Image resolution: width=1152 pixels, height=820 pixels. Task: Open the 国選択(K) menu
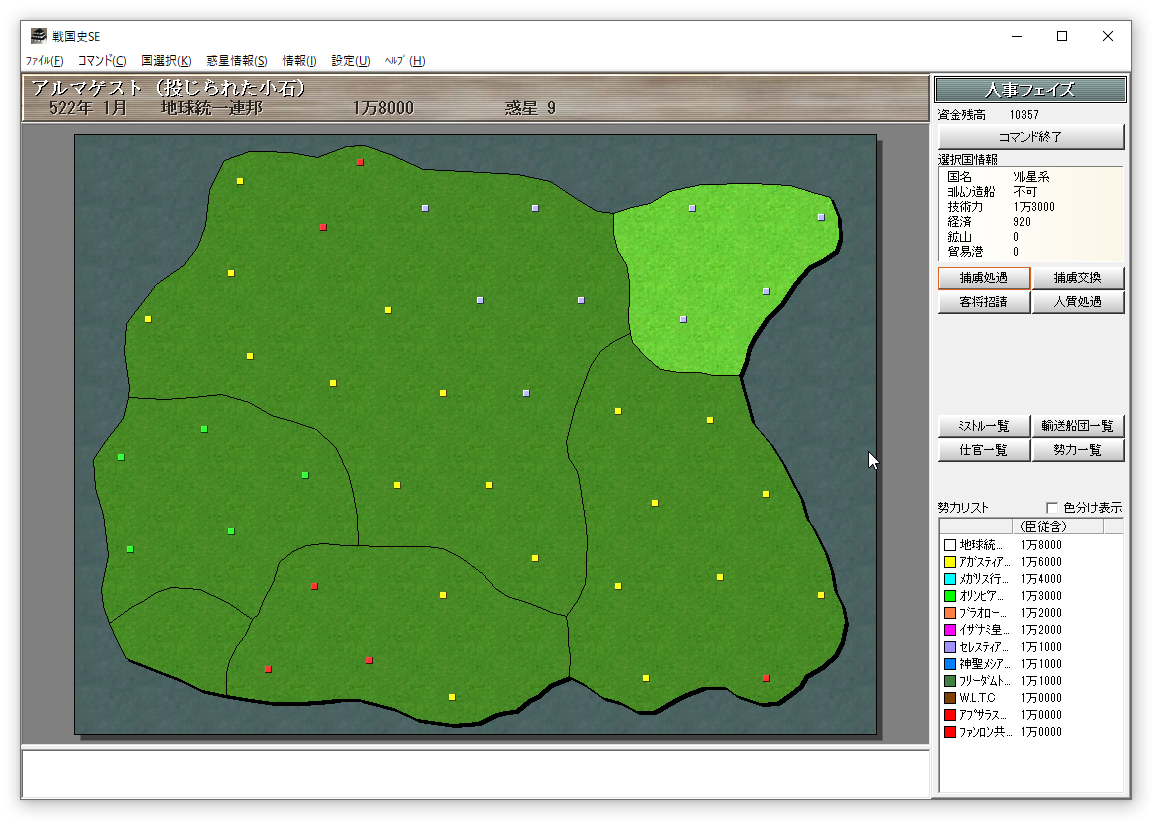point(166,61)
